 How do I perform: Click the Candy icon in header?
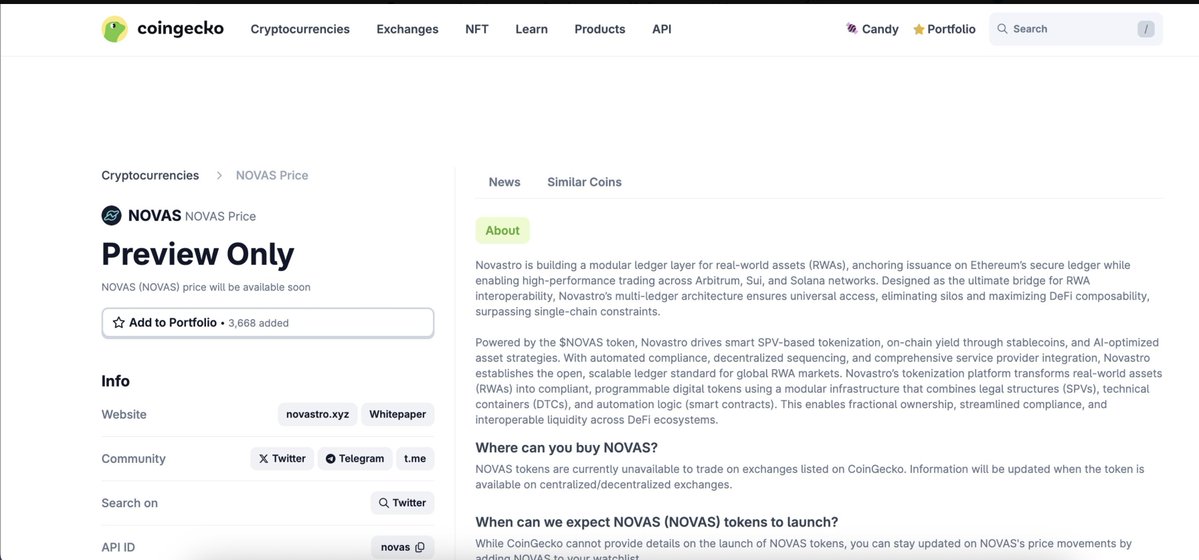(x=851, y=29)
